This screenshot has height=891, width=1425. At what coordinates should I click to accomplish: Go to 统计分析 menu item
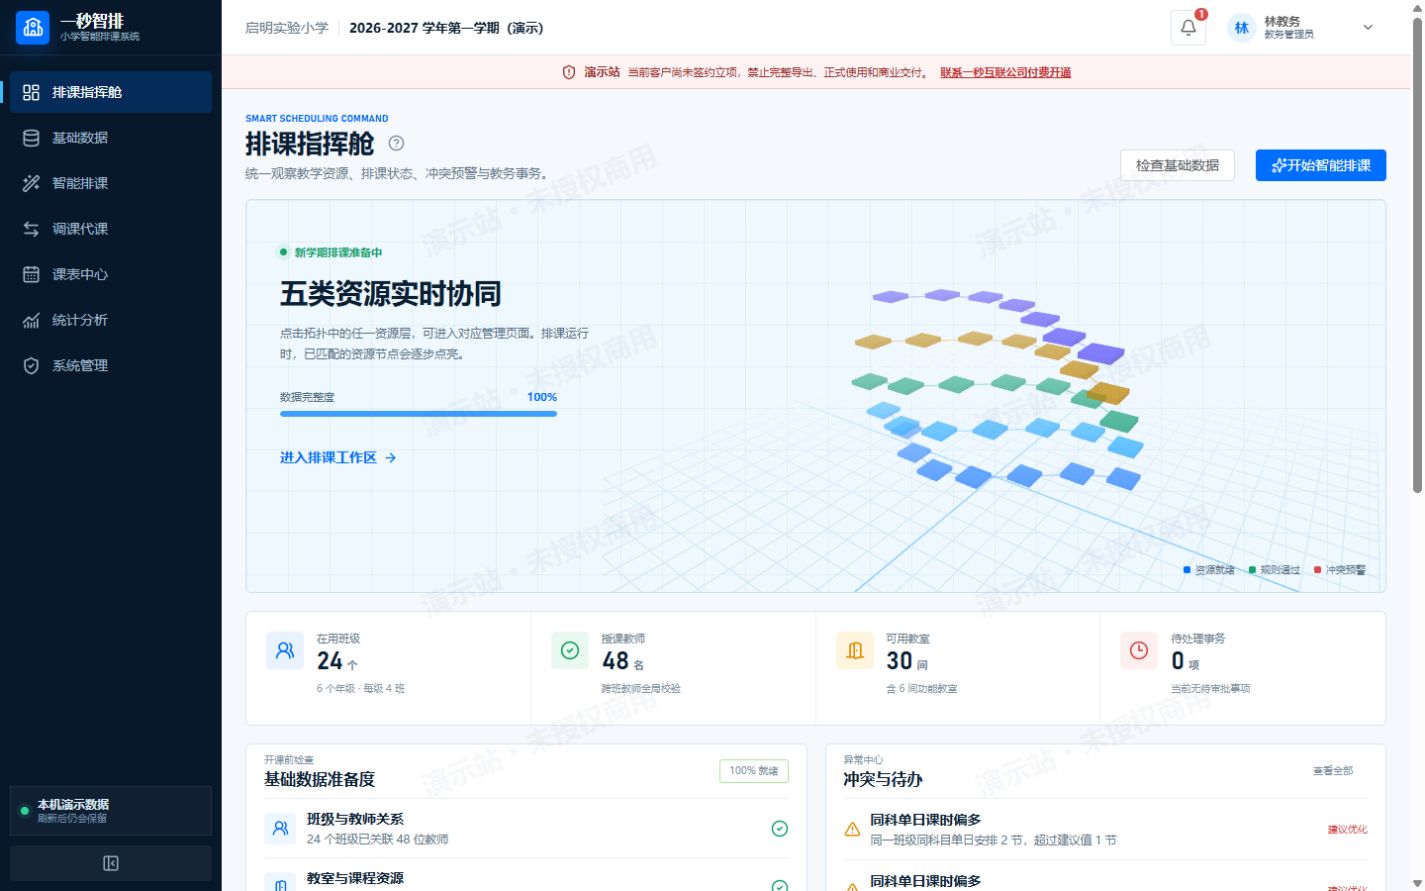tap(111, 320)
